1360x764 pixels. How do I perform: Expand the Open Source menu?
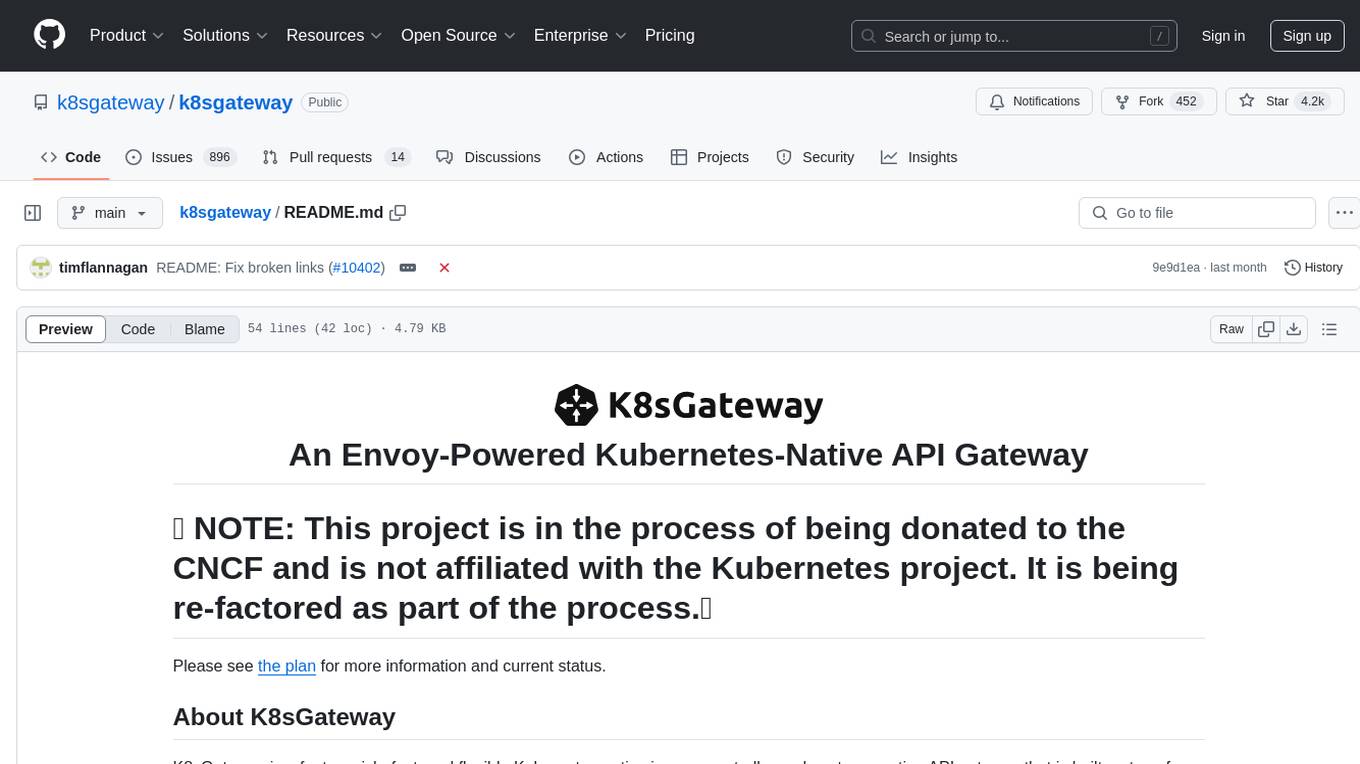[458, 35]
